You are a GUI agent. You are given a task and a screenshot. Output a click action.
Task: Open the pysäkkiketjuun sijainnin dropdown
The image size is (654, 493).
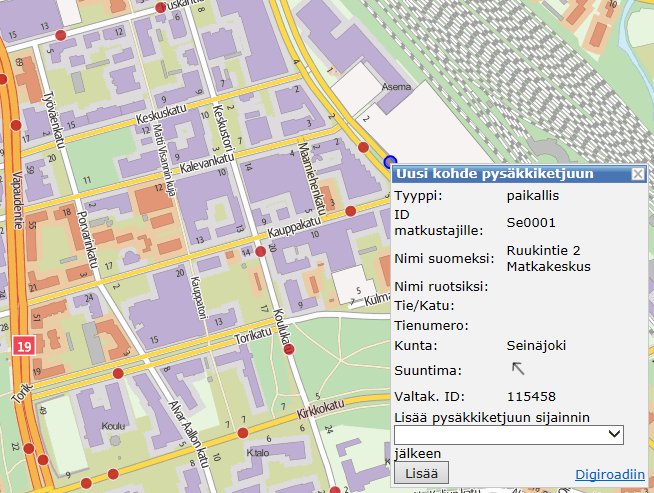(x=509, y=435)
